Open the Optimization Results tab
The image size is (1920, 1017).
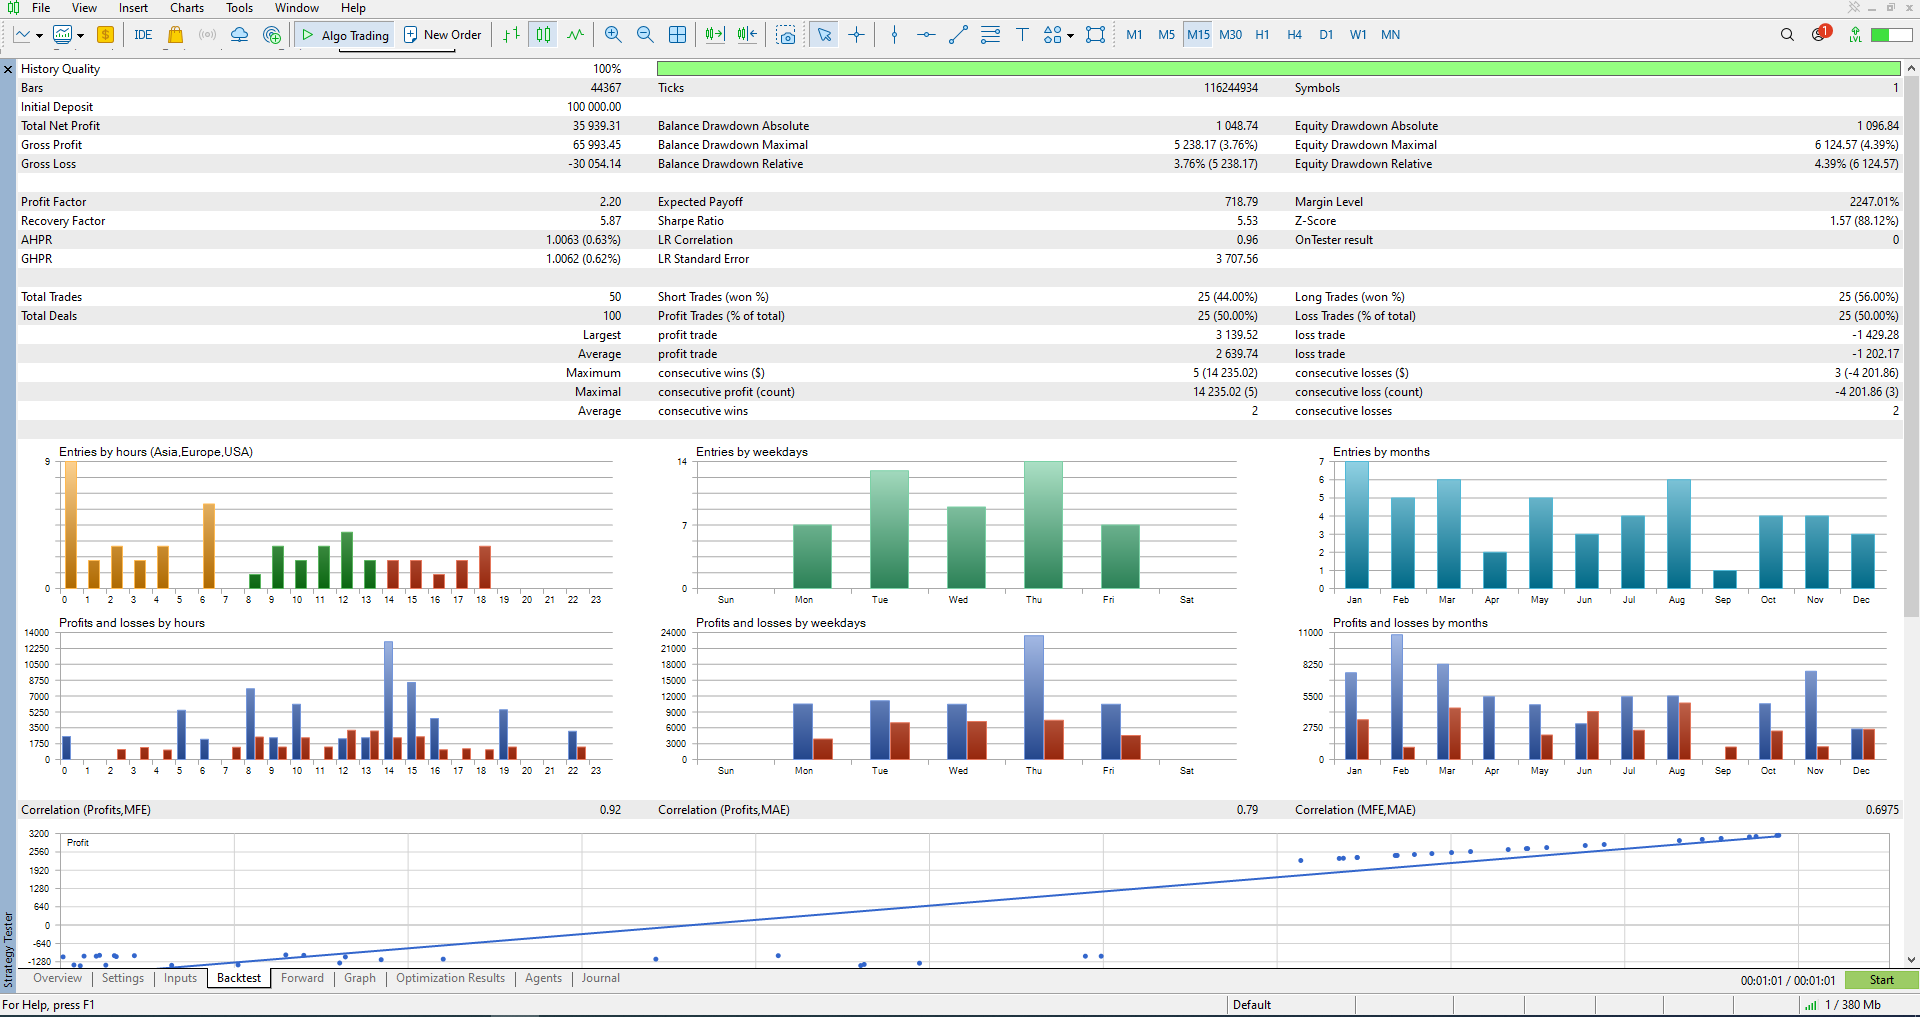coord(450,979)
